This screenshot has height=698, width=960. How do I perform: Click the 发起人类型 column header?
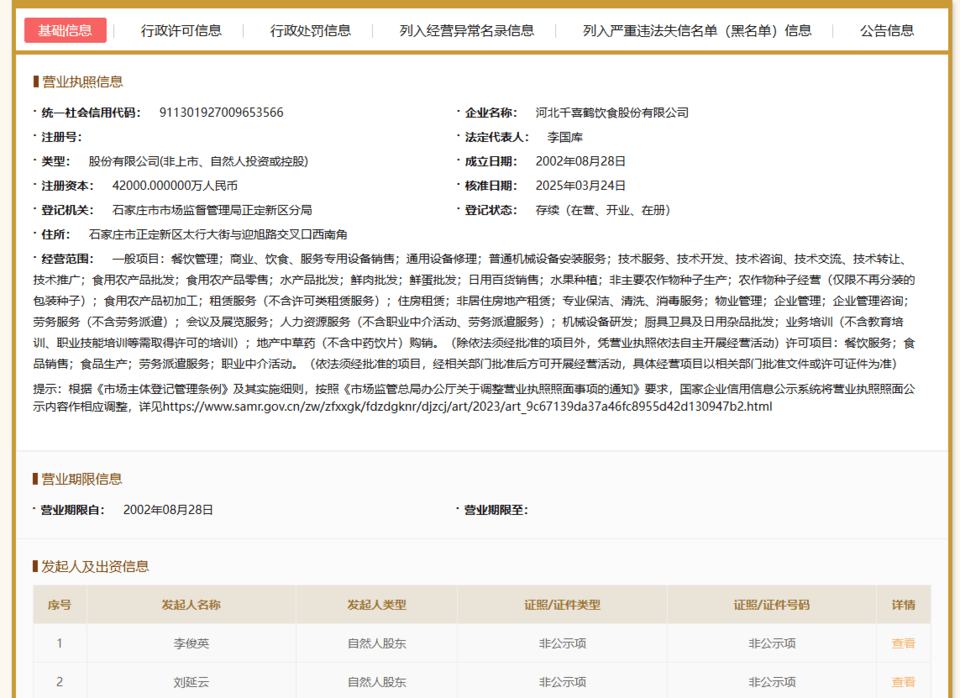pyautogui.click(x=378, y=605)
